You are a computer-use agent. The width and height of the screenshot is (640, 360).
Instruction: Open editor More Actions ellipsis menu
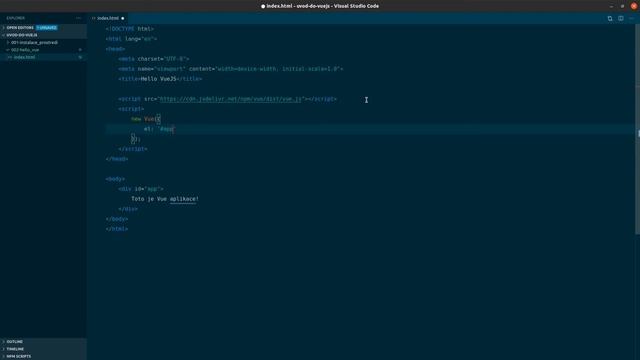[x=631, y=18]
